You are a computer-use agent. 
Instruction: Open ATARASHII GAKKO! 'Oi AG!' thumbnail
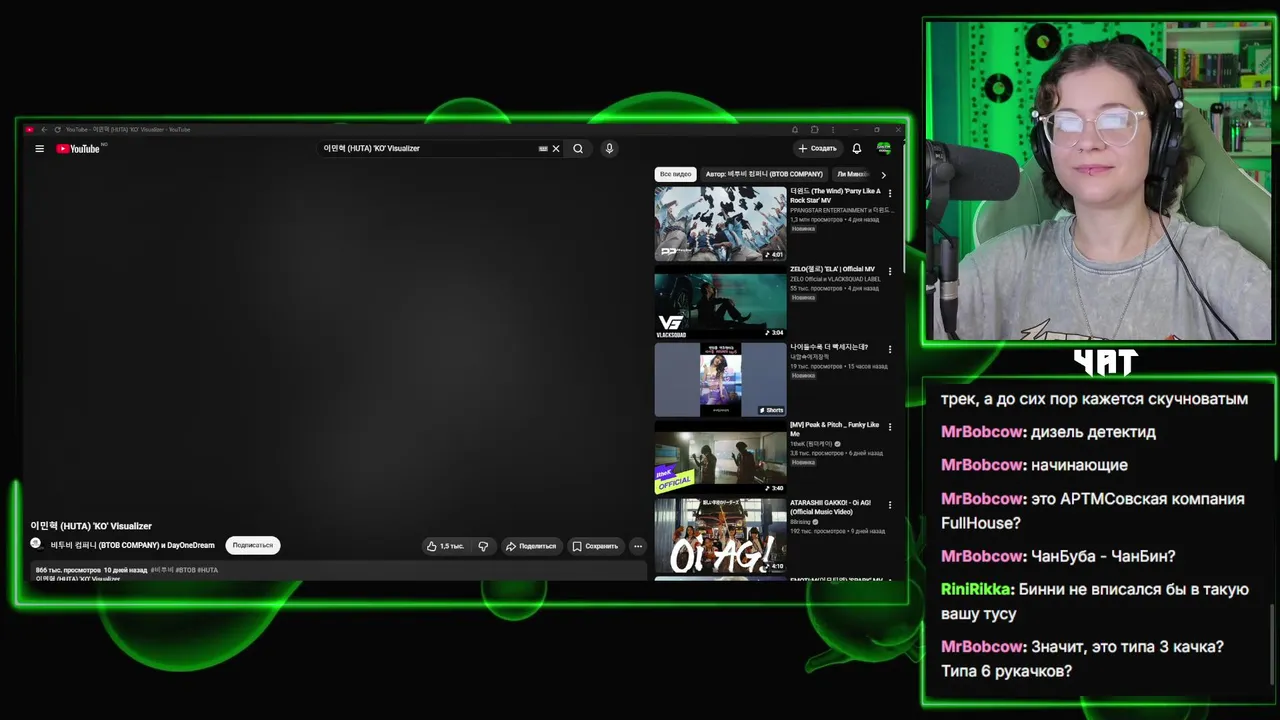pyautogui.click(x=721, y=536)
